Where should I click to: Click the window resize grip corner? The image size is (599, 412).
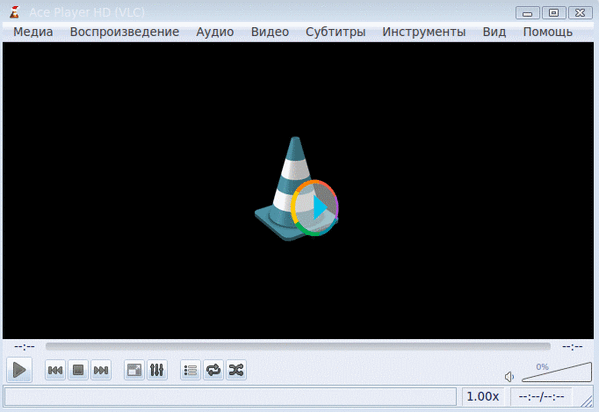pos(586,401)
